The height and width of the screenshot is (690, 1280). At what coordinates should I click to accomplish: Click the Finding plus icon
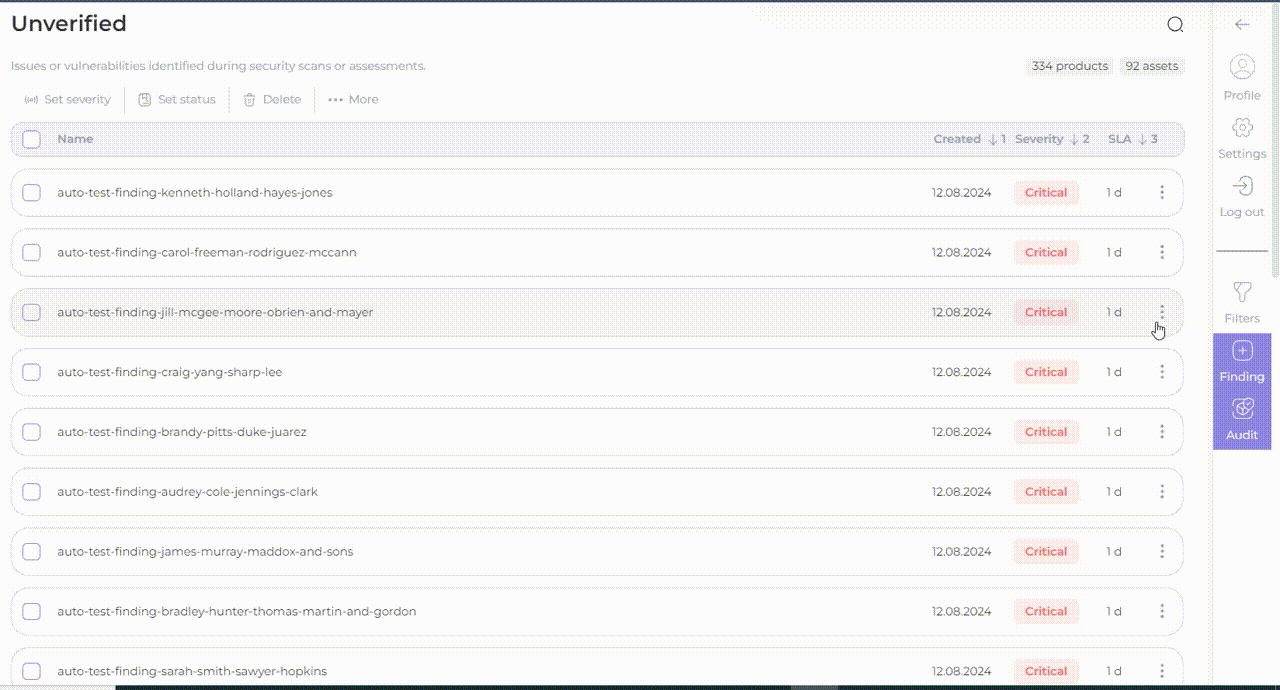click(x=1242, y=352)
